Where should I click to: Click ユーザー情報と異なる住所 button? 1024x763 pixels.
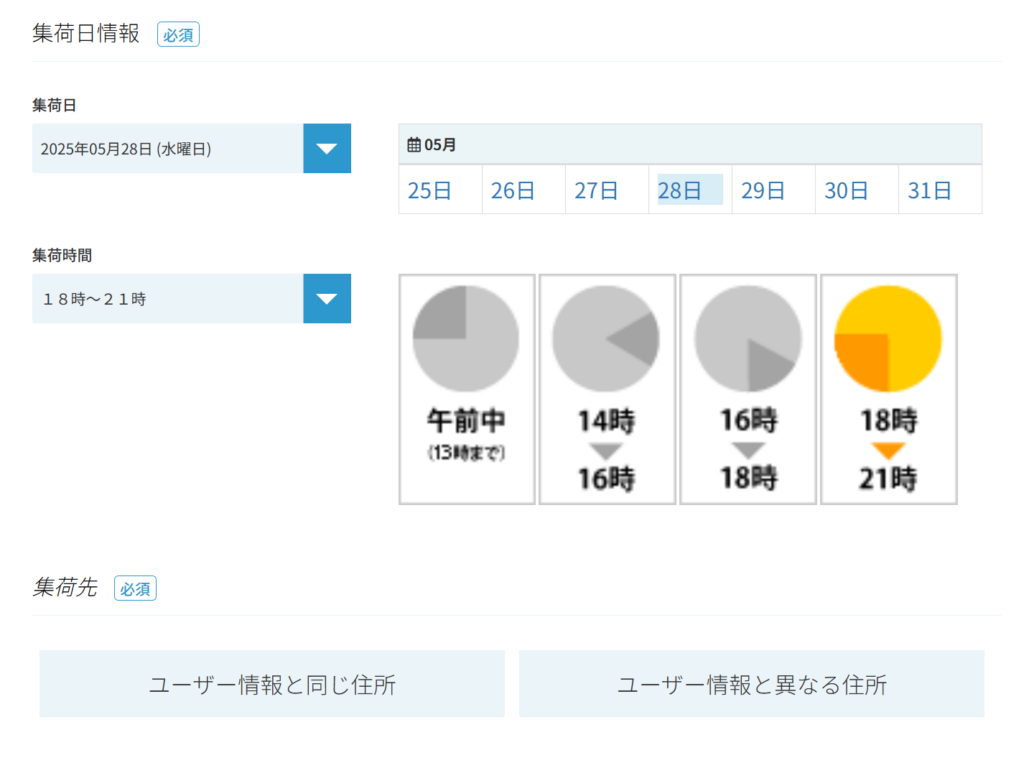coord(751,685)
